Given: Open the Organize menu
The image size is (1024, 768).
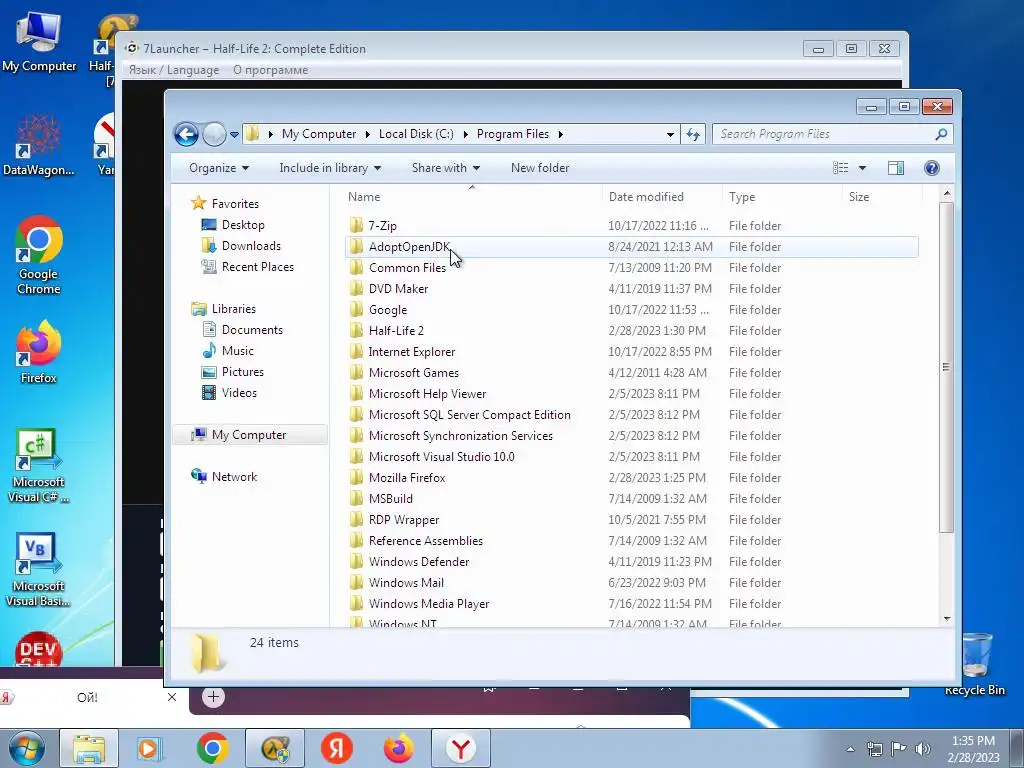Looking at the screenshot, I should tap(219, 168).
